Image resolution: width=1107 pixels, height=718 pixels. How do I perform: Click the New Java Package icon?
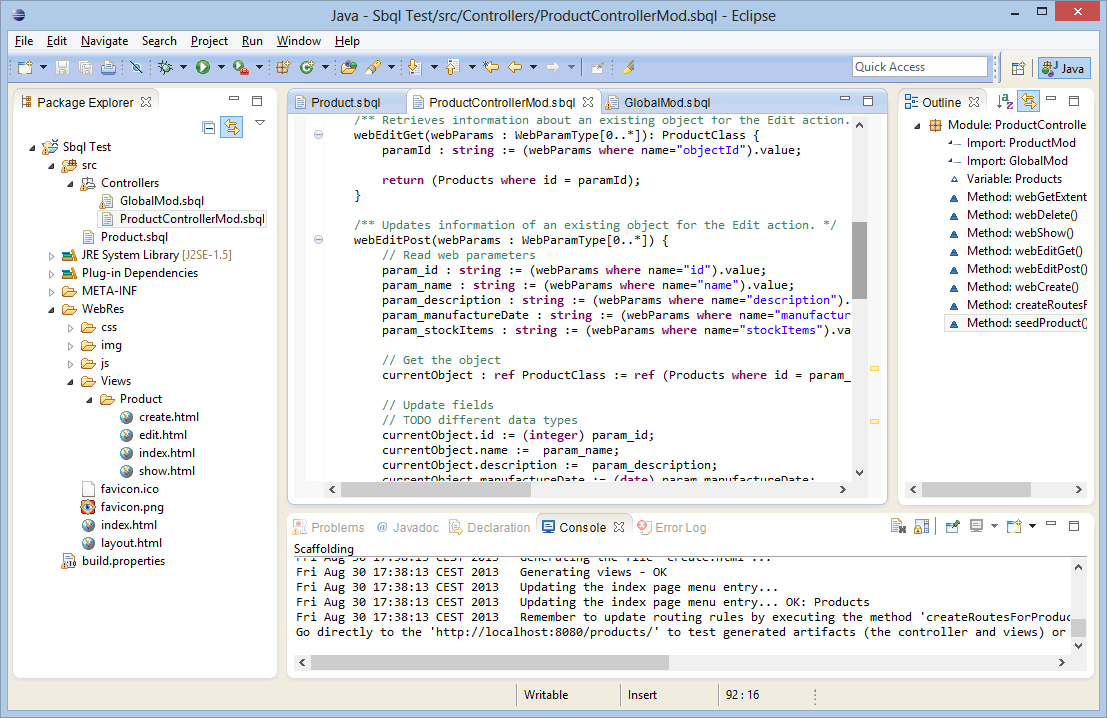284,67
